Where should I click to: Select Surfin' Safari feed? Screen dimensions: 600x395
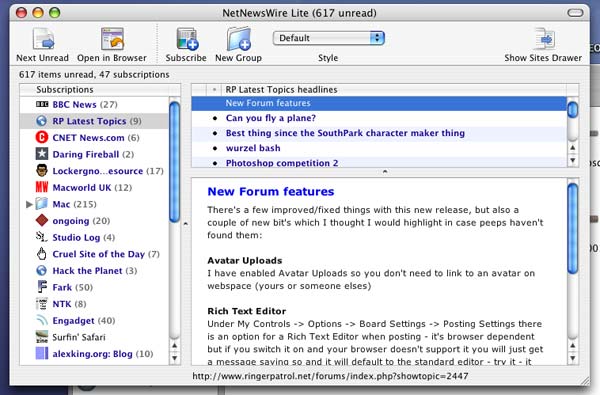pos(94,337)
